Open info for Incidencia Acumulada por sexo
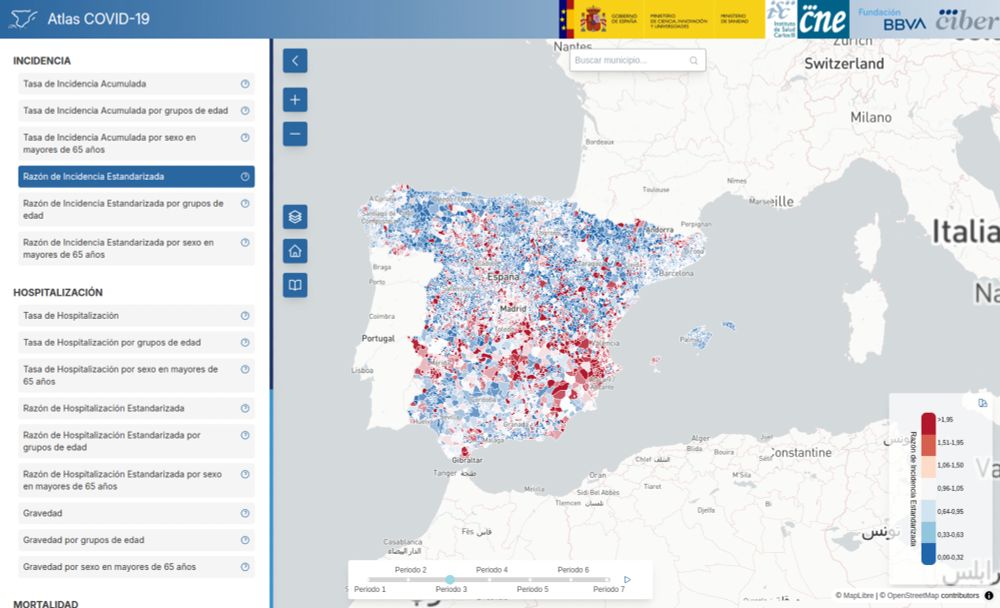 245,137
